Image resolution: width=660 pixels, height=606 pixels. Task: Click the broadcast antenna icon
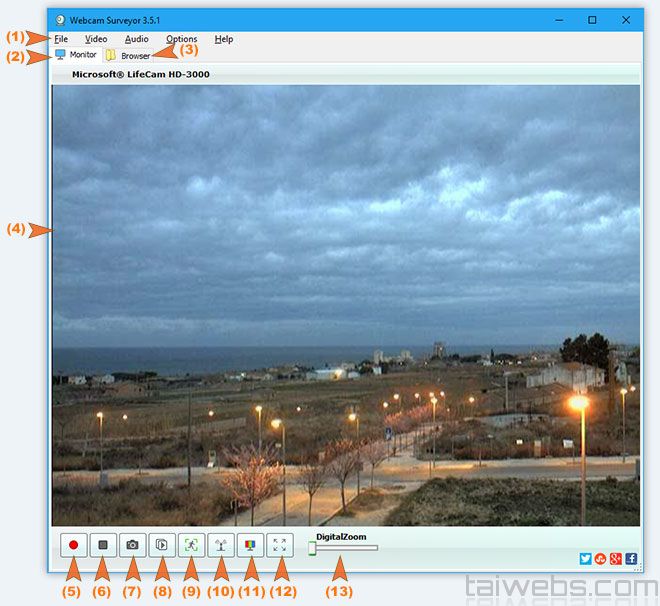(x=220, y=546)
